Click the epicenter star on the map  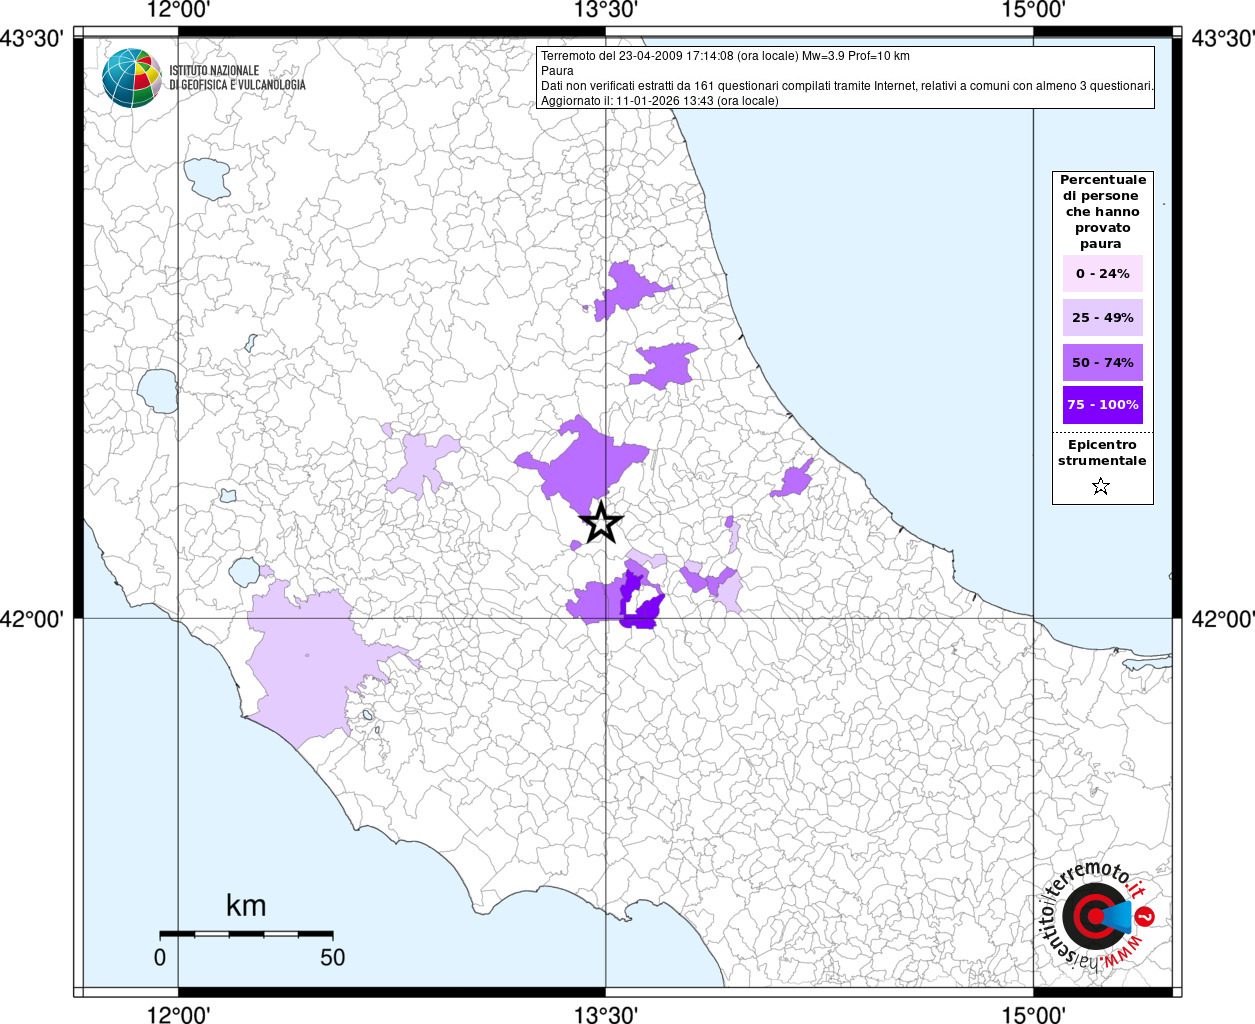tap(601, 522)
